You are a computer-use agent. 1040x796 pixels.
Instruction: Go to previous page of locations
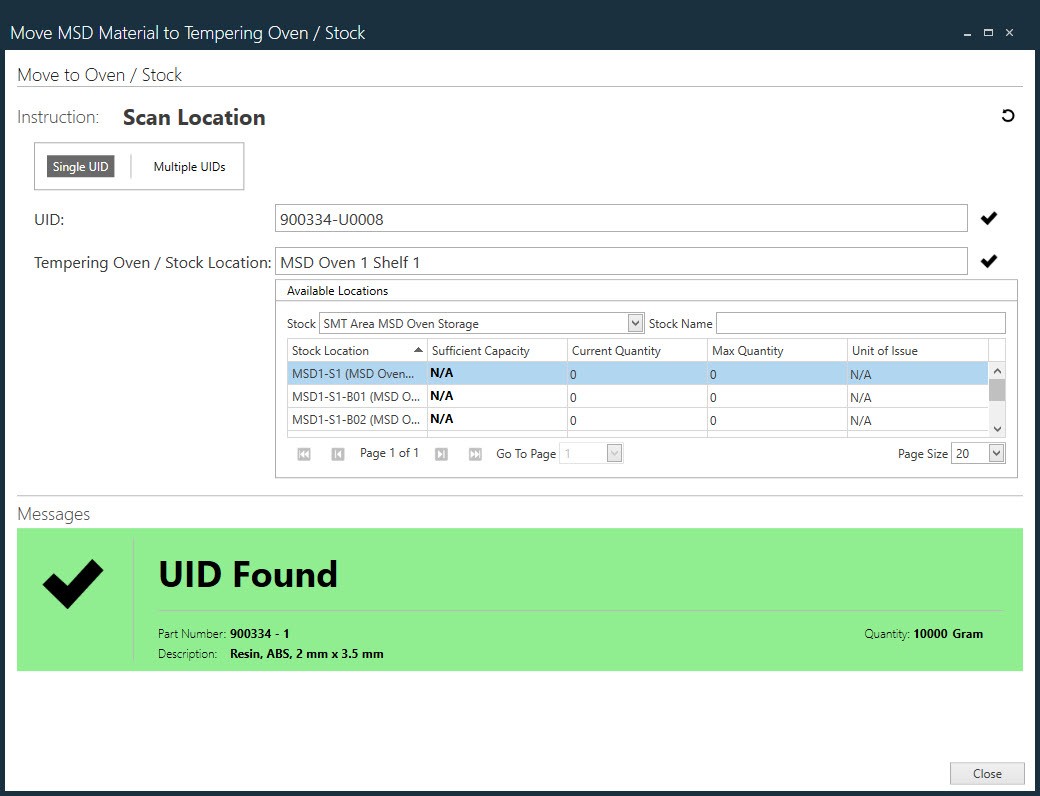(x=338, y=454)
